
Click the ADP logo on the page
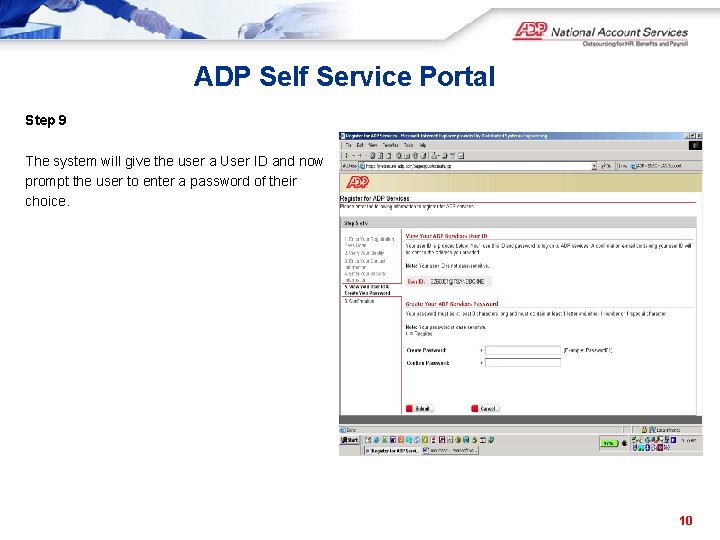pos(358,182)
